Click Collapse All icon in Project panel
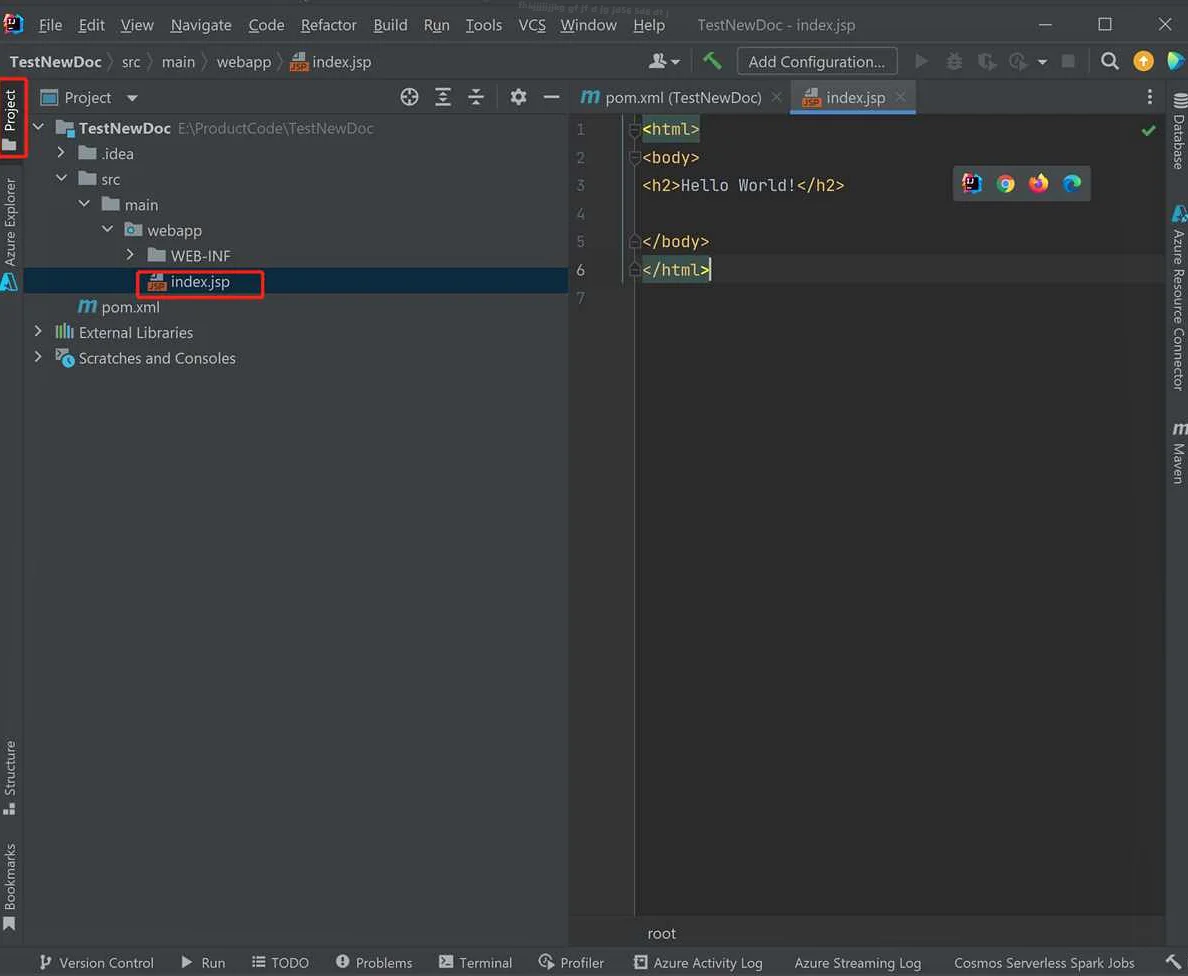Screen dimensions: 1188x976 476,97
